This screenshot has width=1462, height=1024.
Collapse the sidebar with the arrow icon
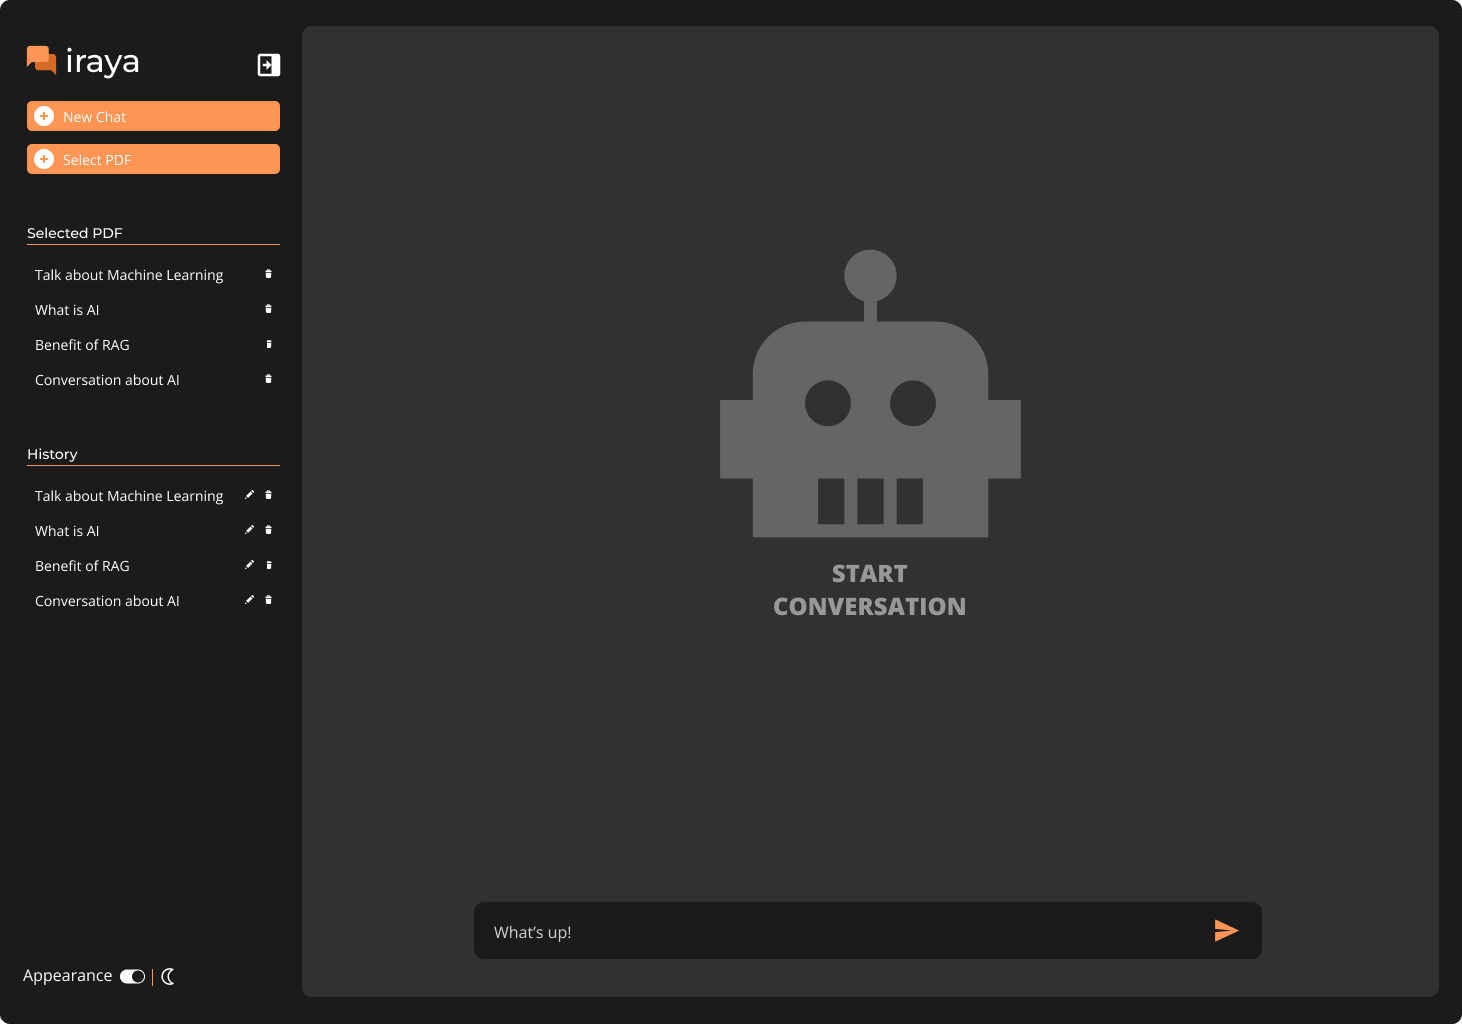pos(268,65)
